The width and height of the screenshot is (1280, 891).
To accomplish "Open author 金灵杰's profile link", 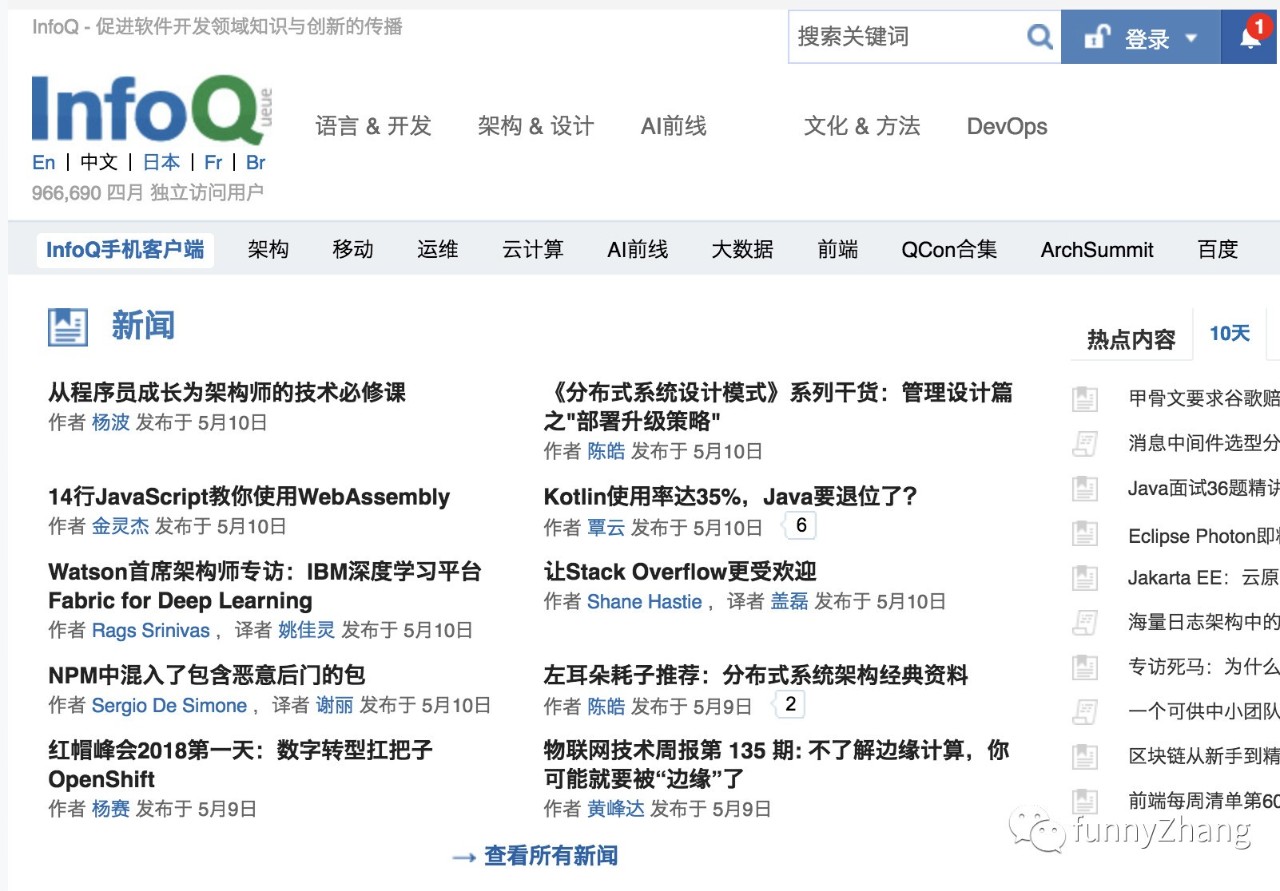I will 120,526.
